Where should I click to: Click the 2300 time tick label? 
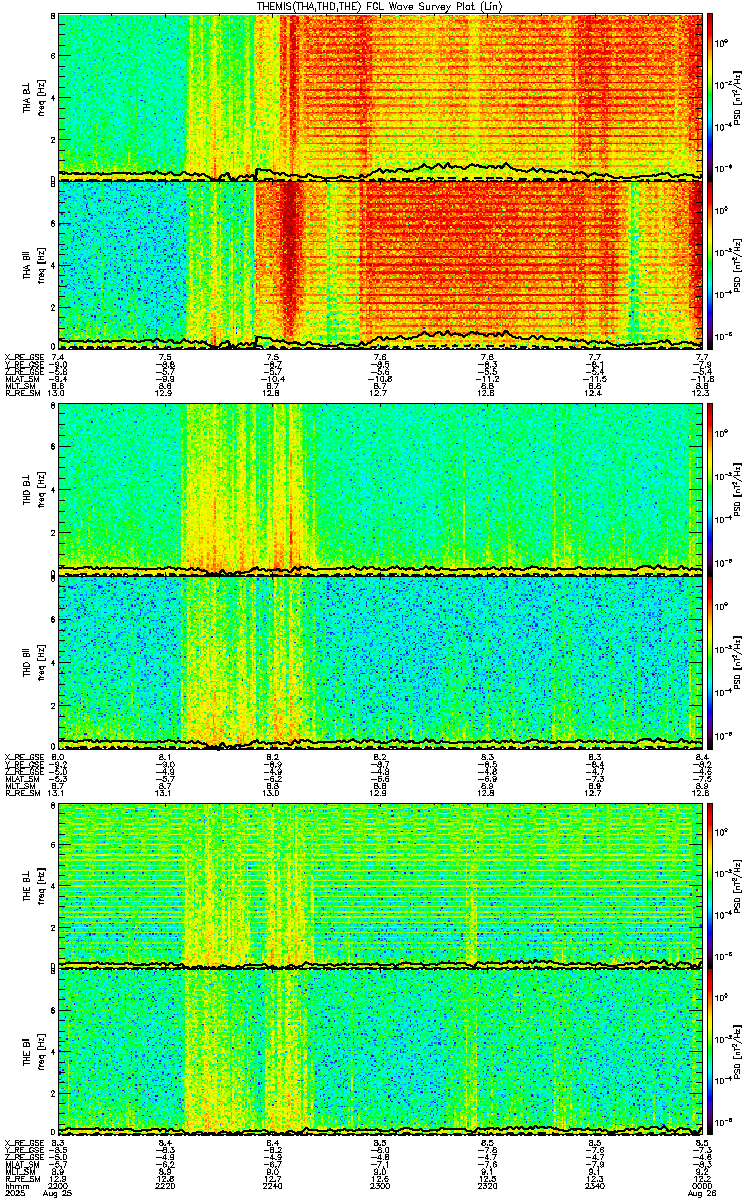(381, 1185)
